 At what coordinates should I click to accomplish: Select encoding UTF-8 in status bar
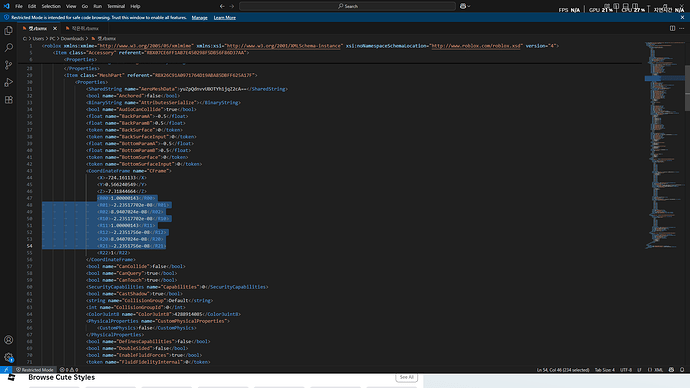626,370
